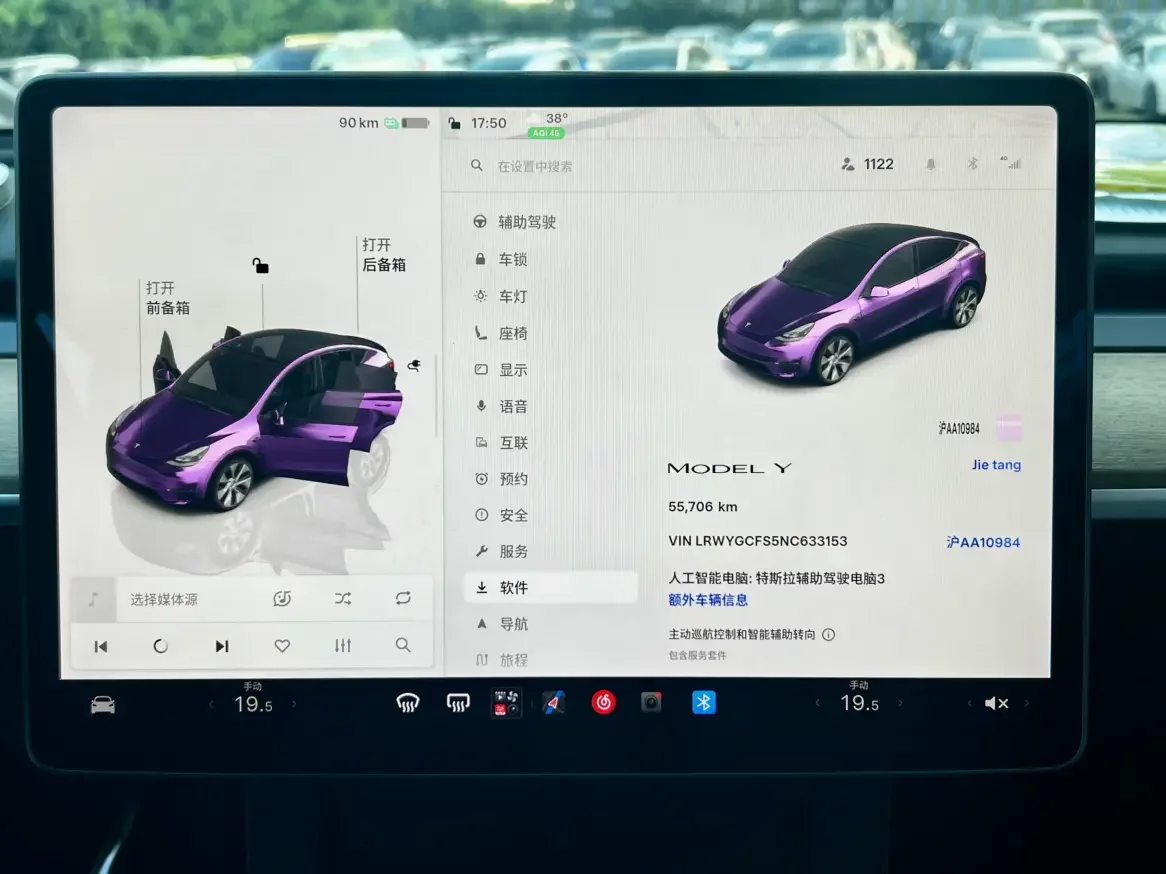Tap the VIN LRWYGCFS5NC633153 text

click(x=757, y=542)
